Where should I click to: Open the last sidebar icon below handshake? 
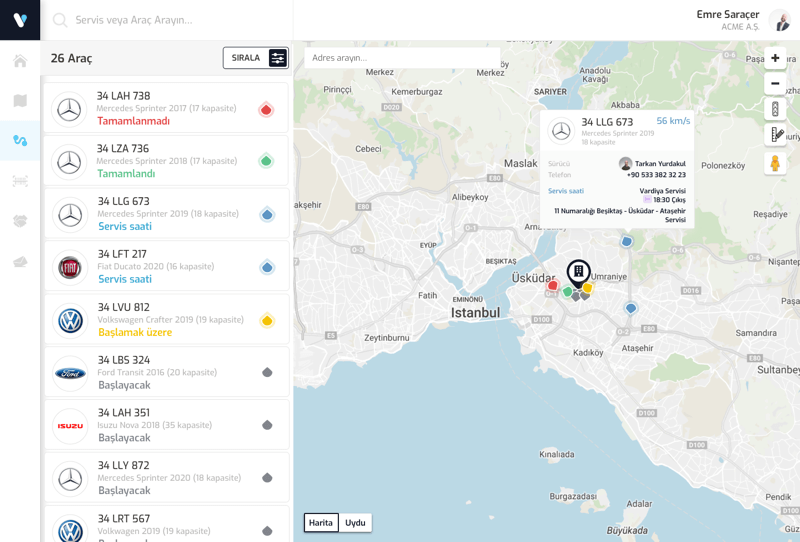point(20,262)
